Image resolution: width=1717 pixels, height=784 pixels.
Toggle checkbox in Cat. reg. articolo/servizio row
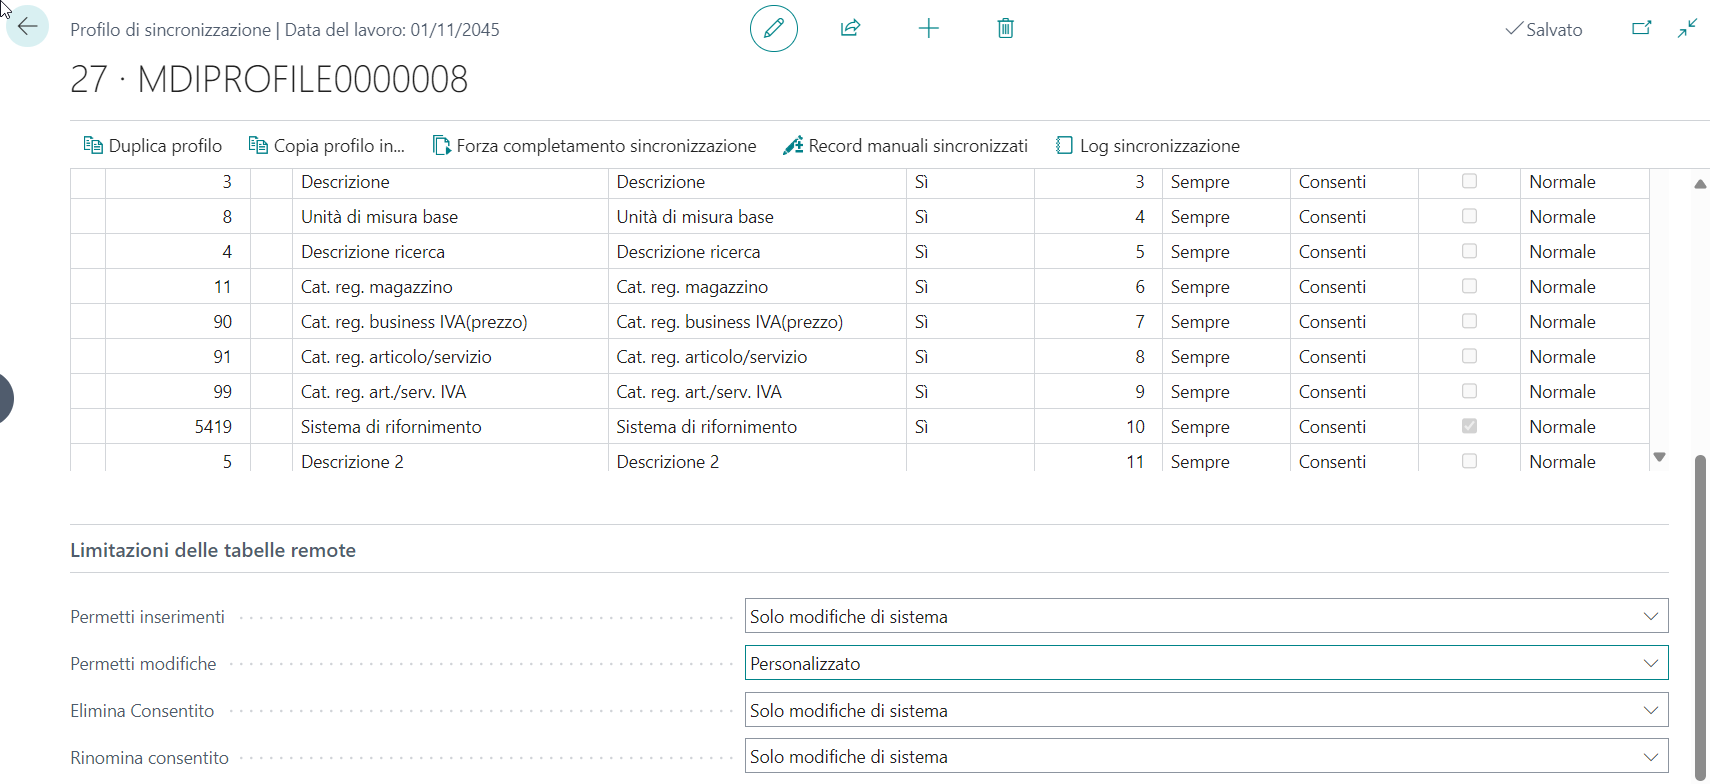(1469, 356)
